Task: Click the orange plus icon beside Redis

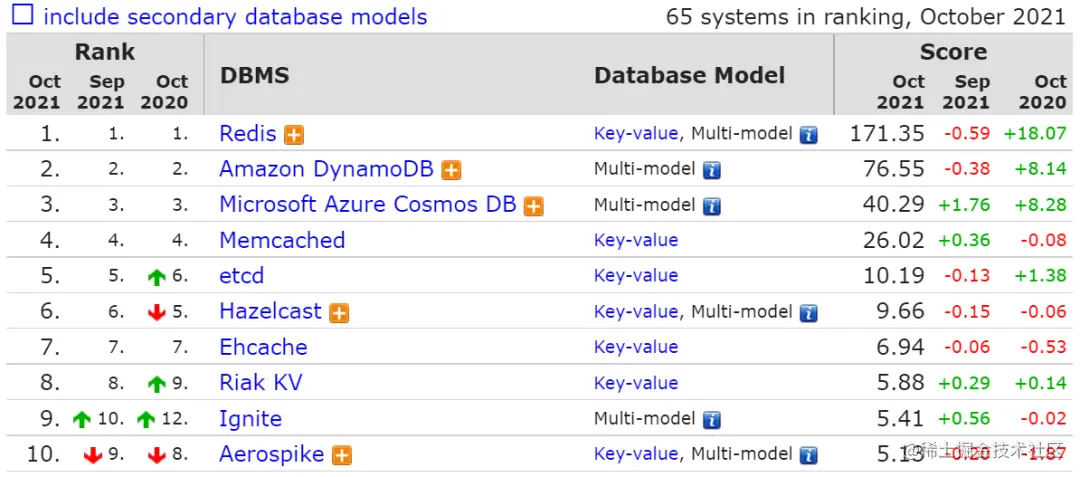Action: click(x=294, y=134)
